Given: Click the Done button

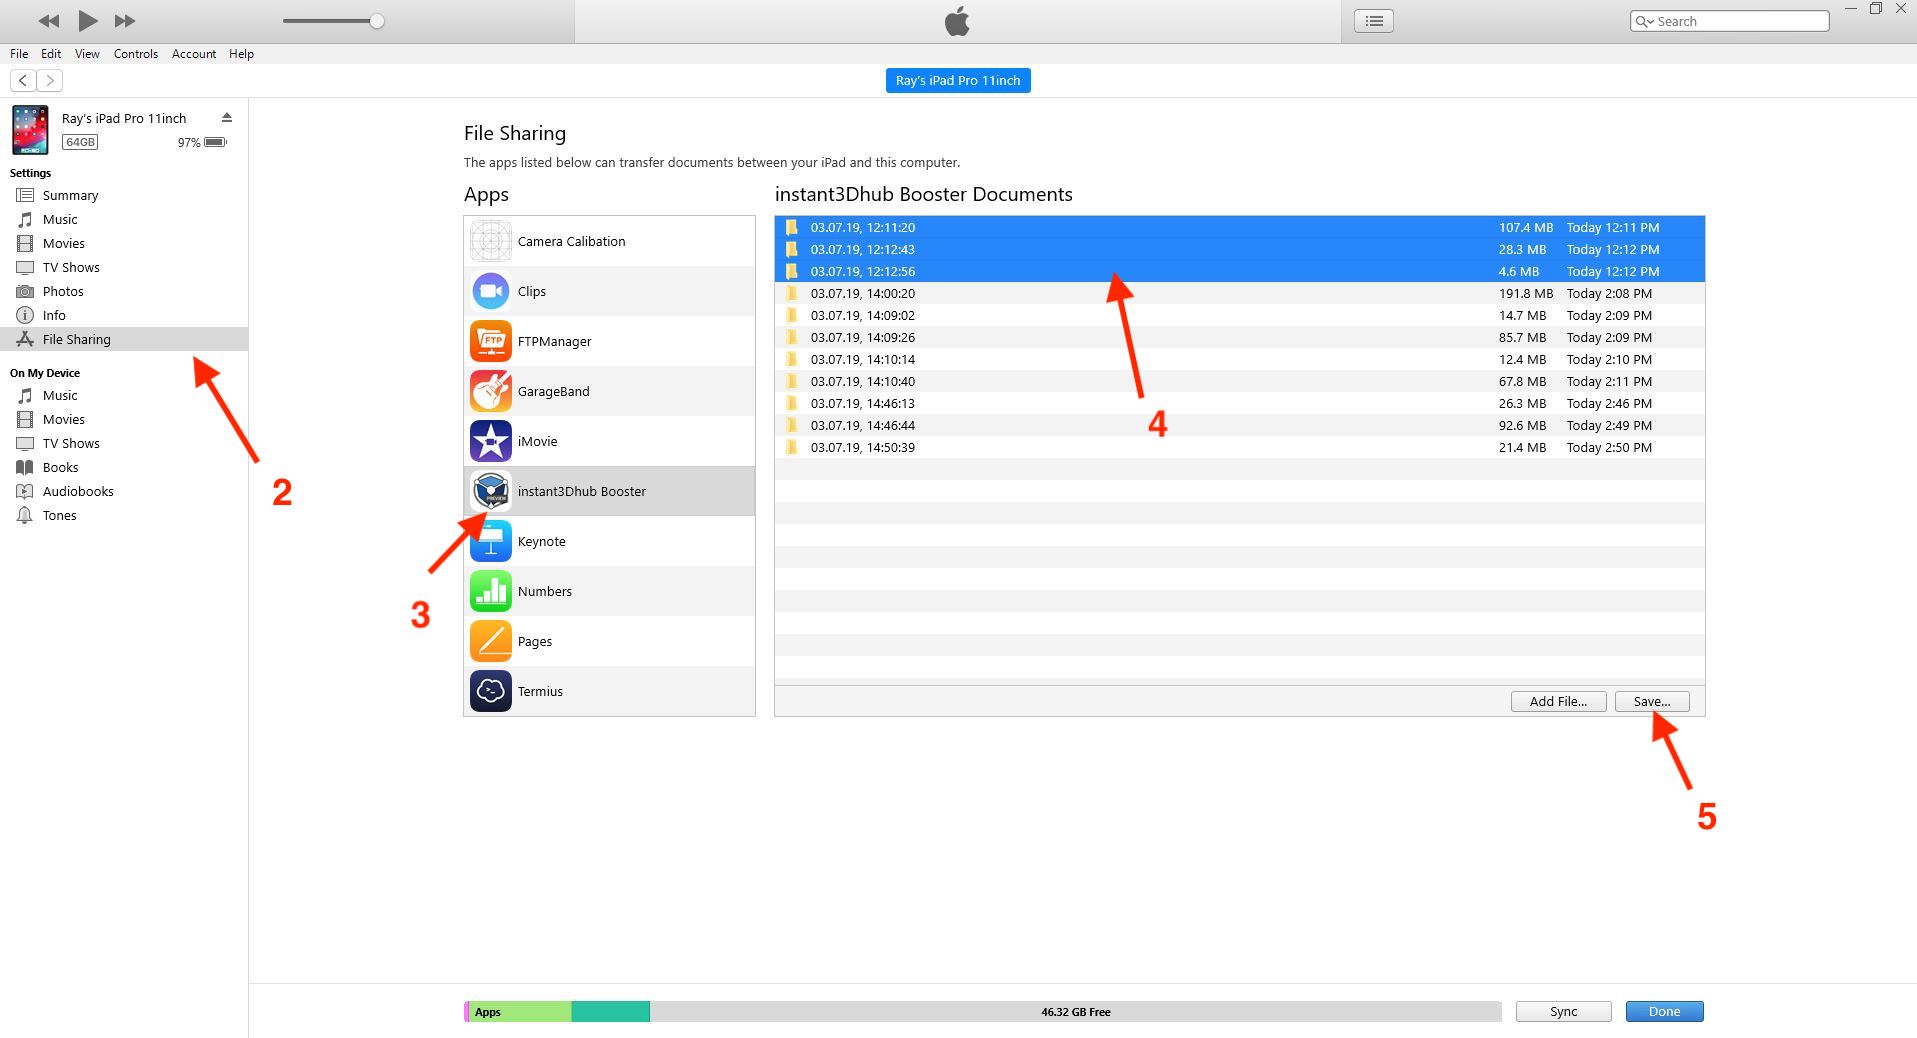Looking at the screenshot, I should click(x=1664, y=1012).
